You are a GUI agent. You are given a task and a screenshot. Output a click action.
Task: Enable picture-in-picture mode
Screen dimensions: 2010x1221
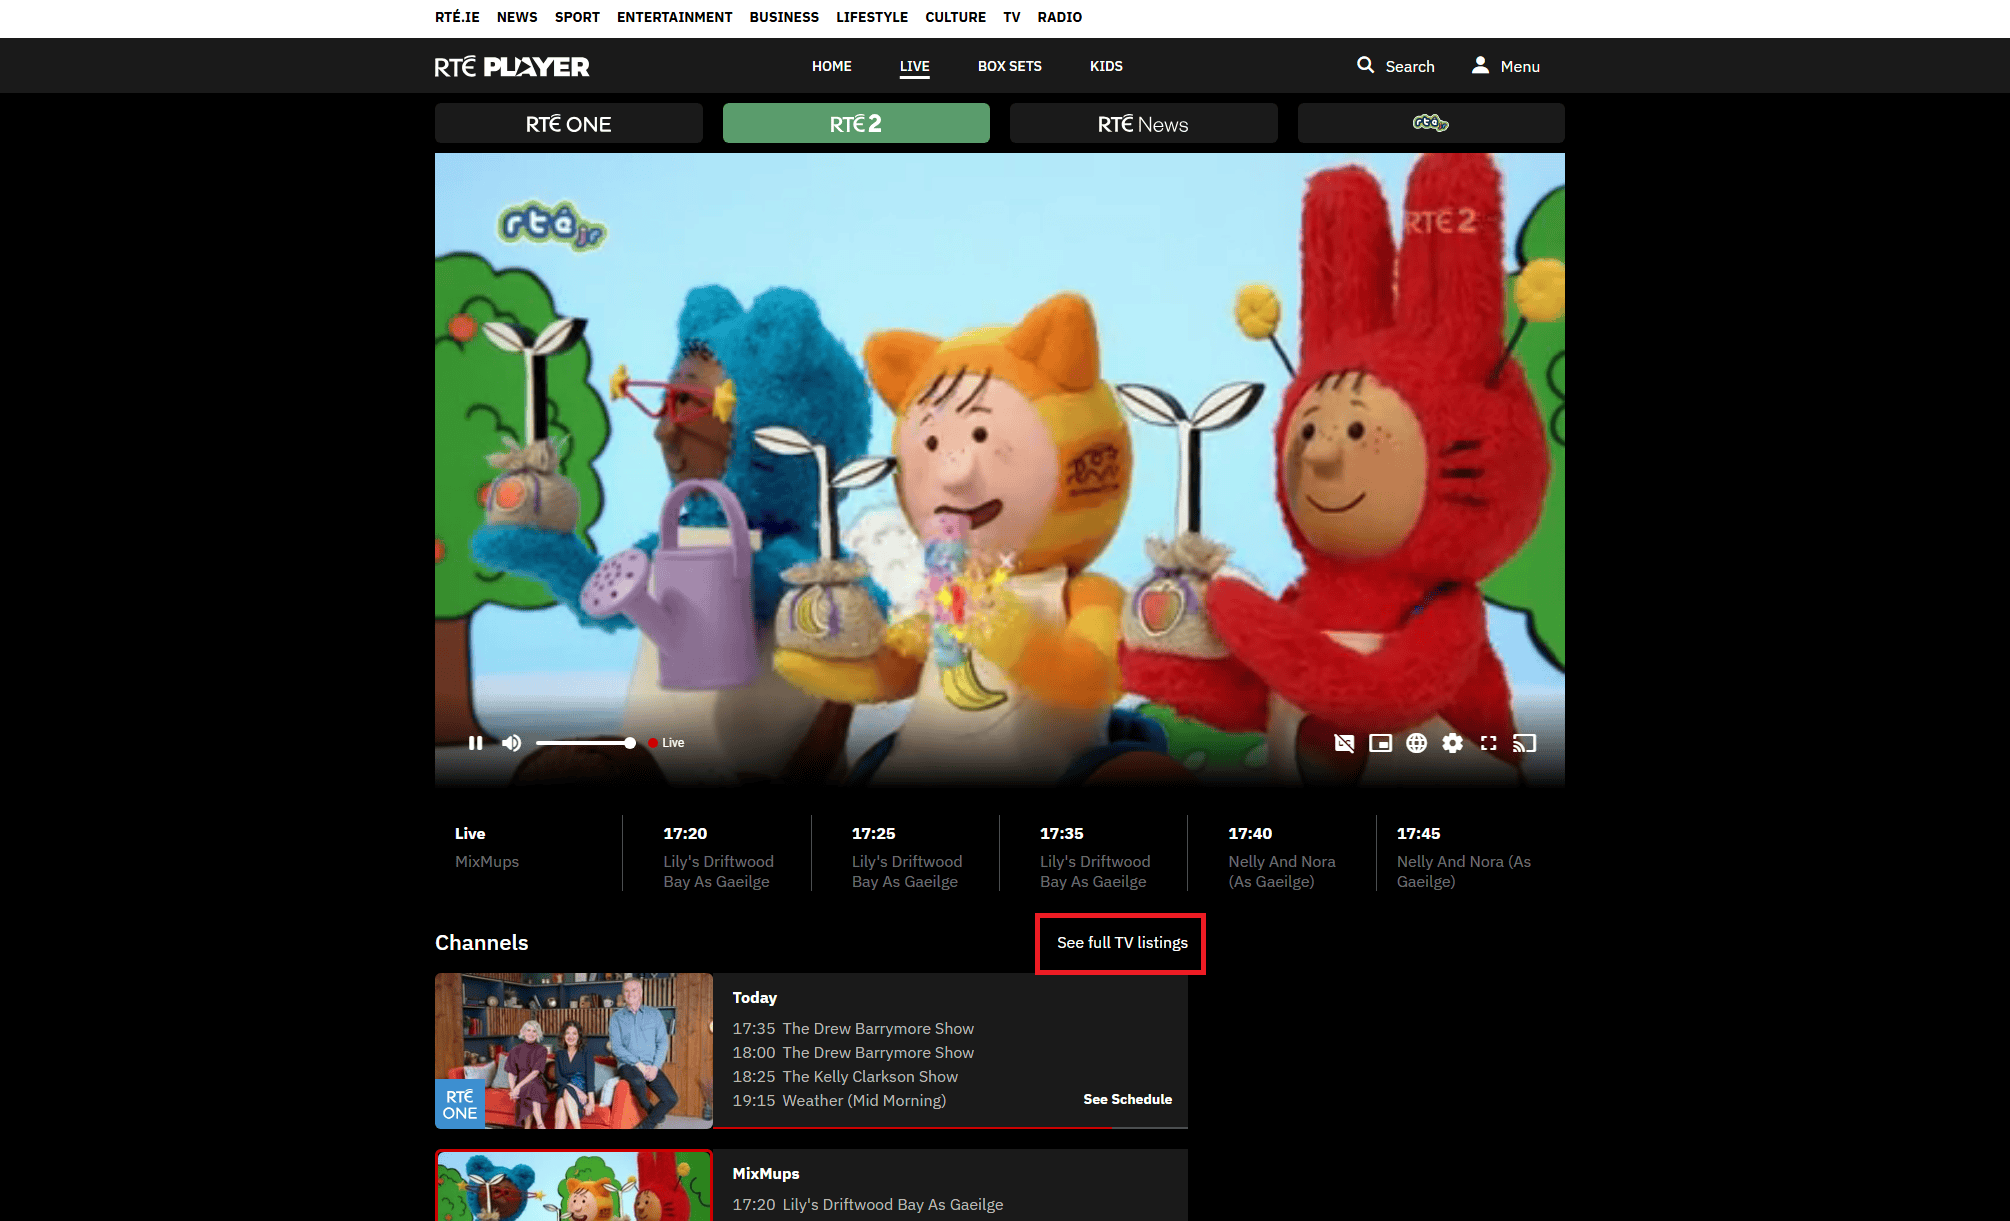pyautogui.click(x=1380, y=743)
